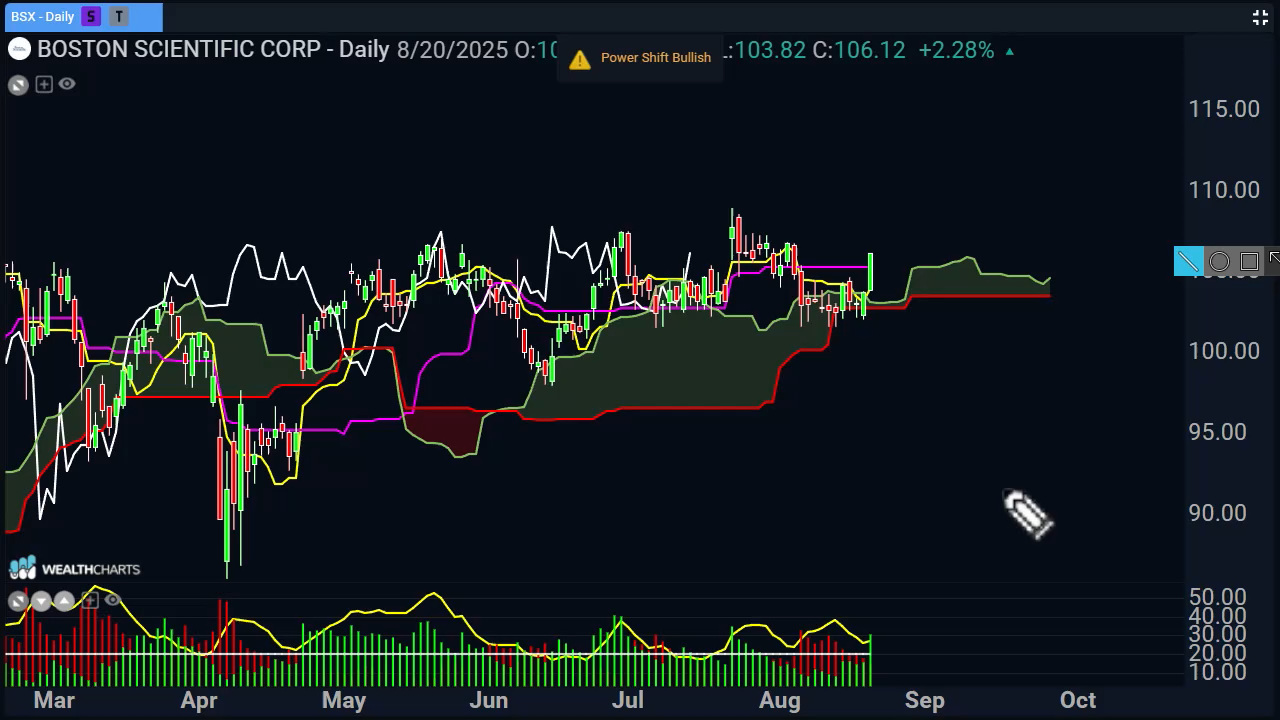Click the 115.00 price axis label
Image resolution: width=1280 pixels, height=720 pixels.
tap(1224, 109)
